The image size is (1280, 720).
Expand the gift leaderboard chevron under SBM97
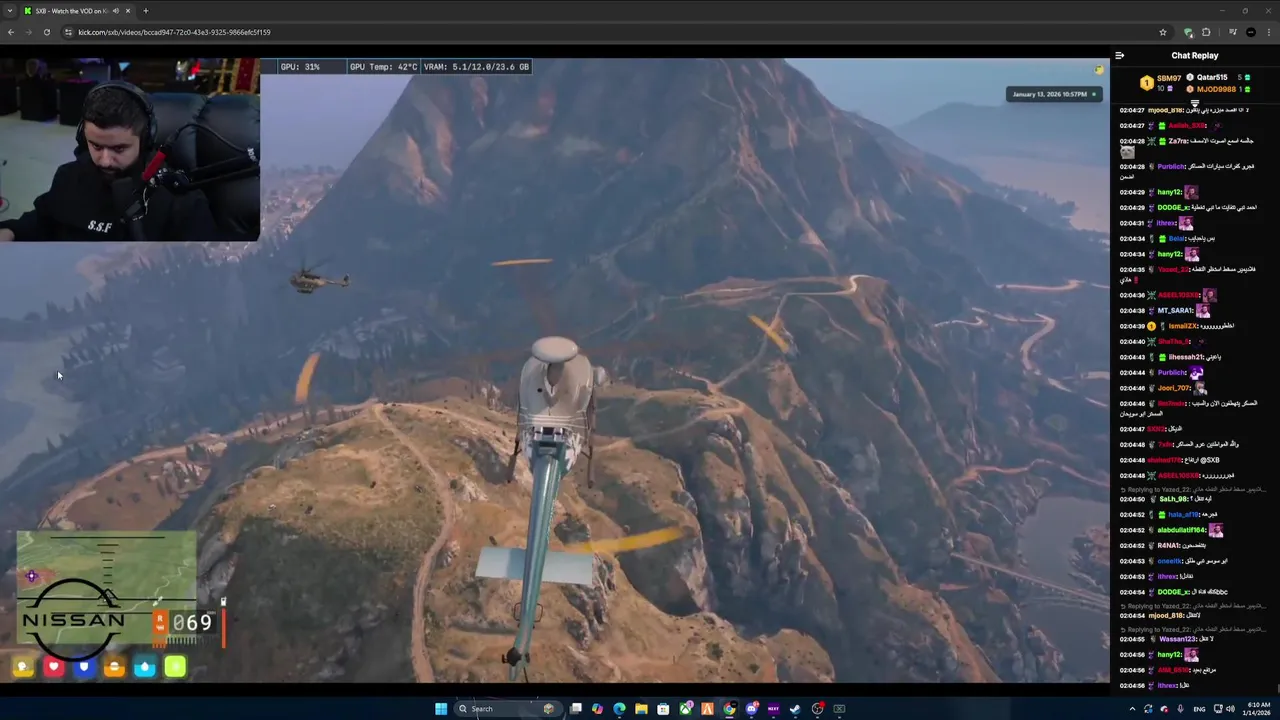(1195, 103)
